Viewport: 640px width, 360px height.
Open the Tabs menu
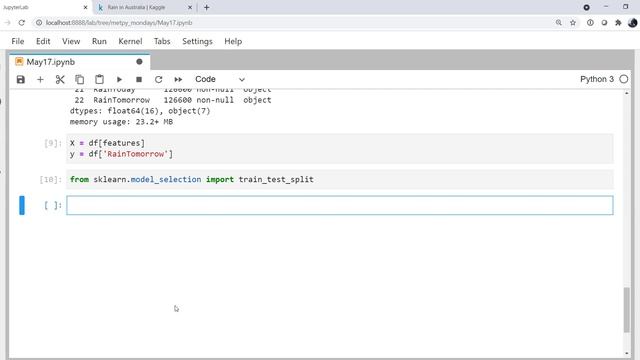(162, 41)
